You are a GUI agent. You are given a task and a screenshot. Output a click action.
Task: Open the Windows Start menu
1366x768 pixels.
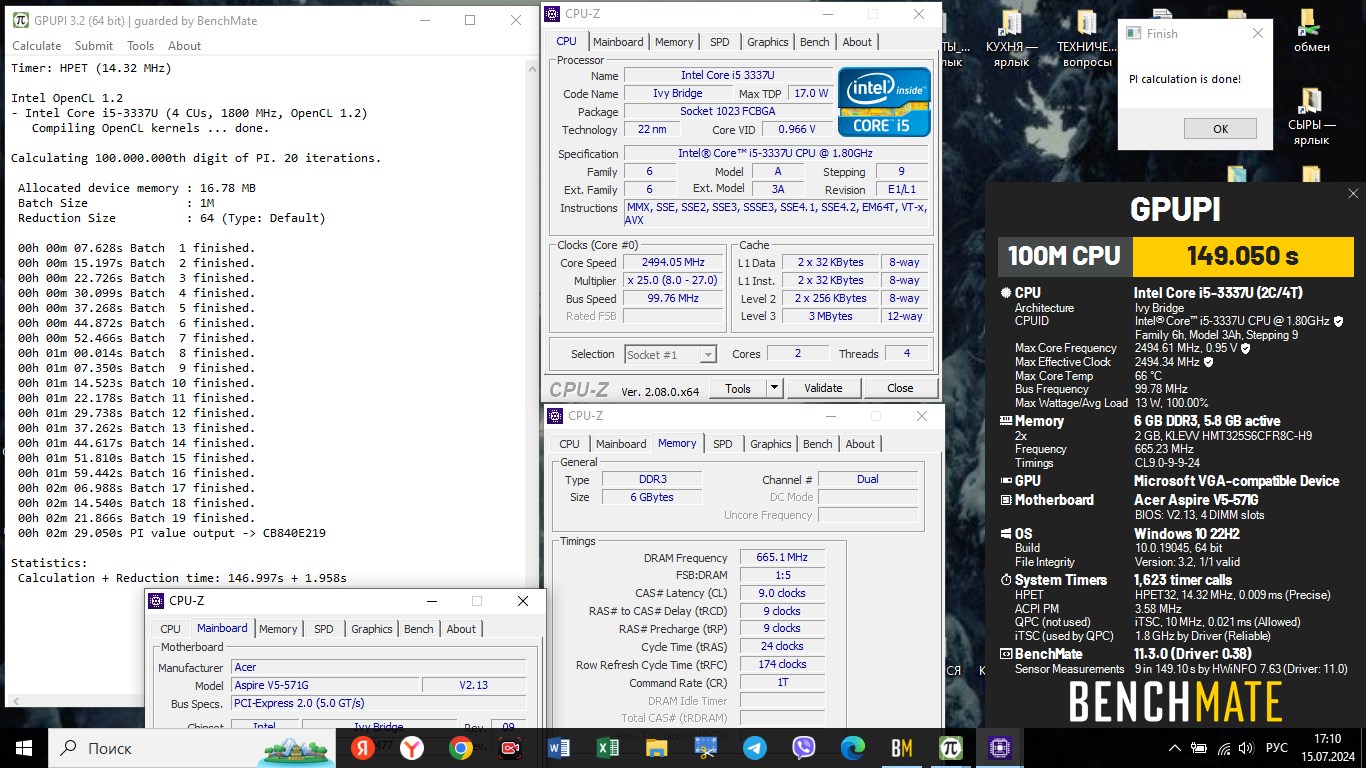click(23, 747)
